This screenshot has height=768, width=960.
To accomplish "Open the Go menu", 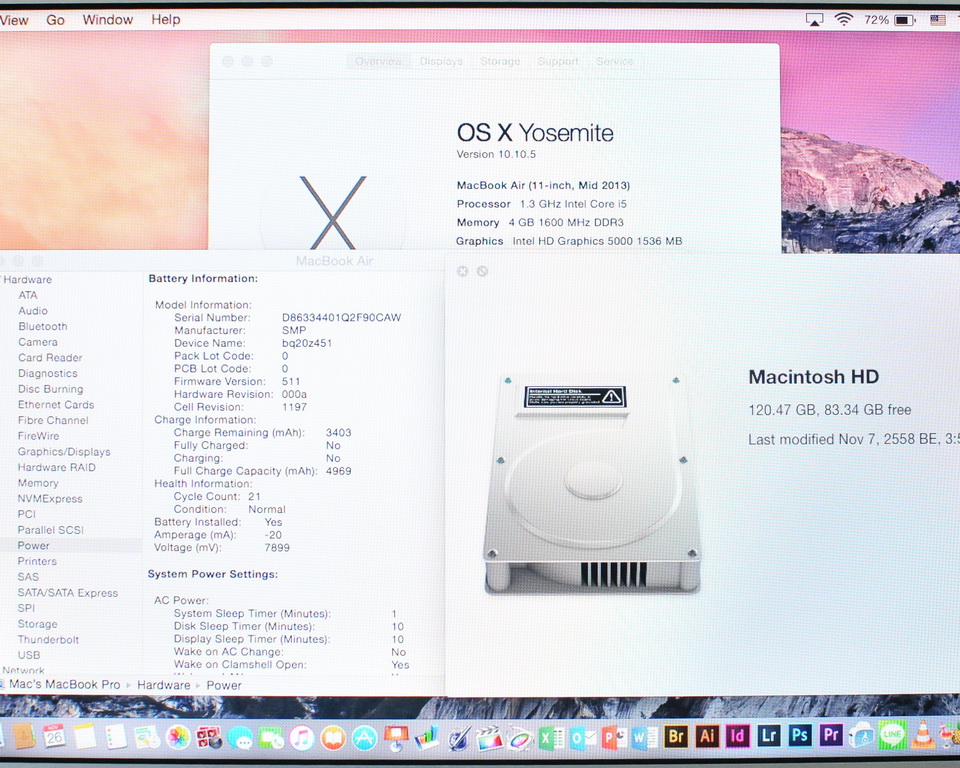I will 56,20.
